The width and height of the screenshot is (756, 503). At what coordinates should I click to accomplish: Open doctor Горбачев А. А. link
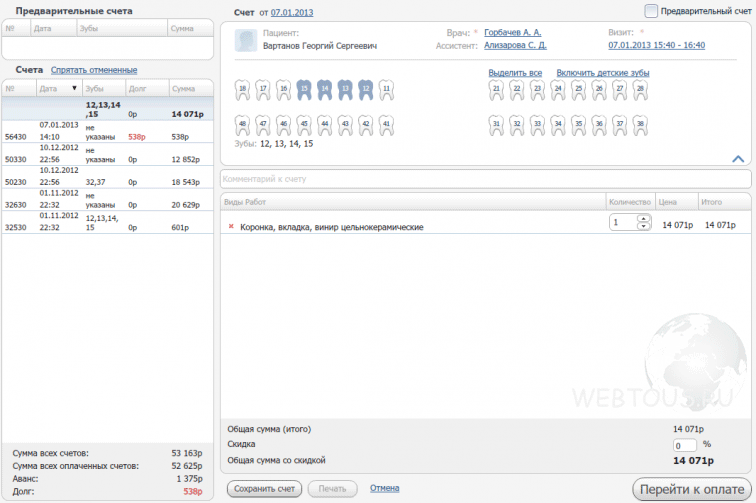pos(513,32)
